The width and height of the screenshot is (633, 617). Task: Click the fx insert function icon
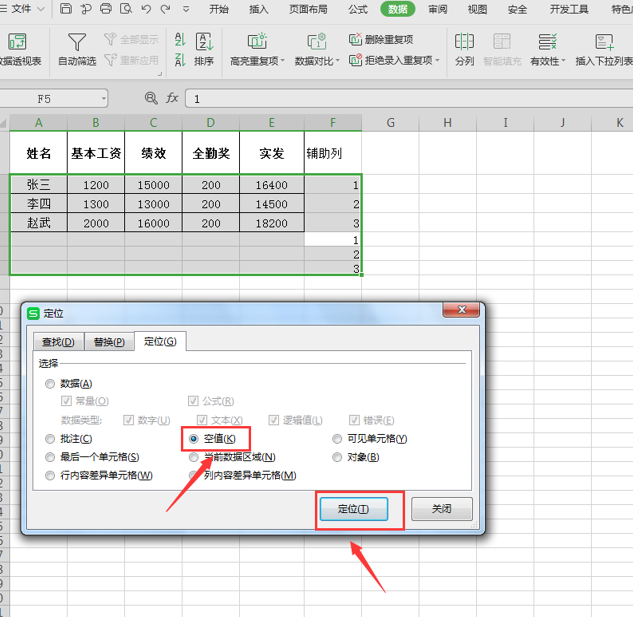(x=172, y=98)
